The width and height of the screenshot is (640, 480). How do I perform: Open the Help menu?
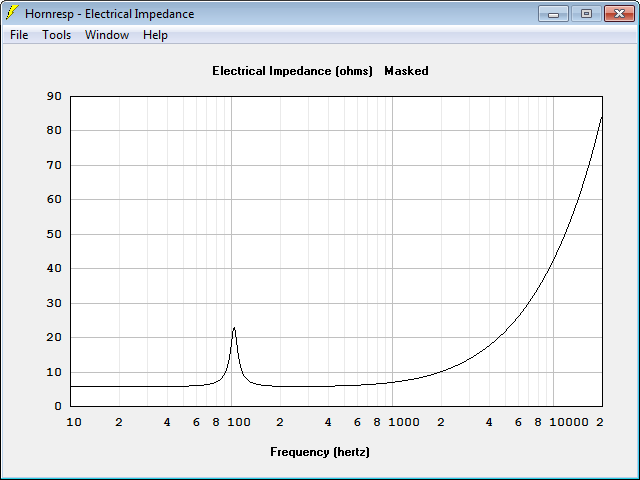155,35
